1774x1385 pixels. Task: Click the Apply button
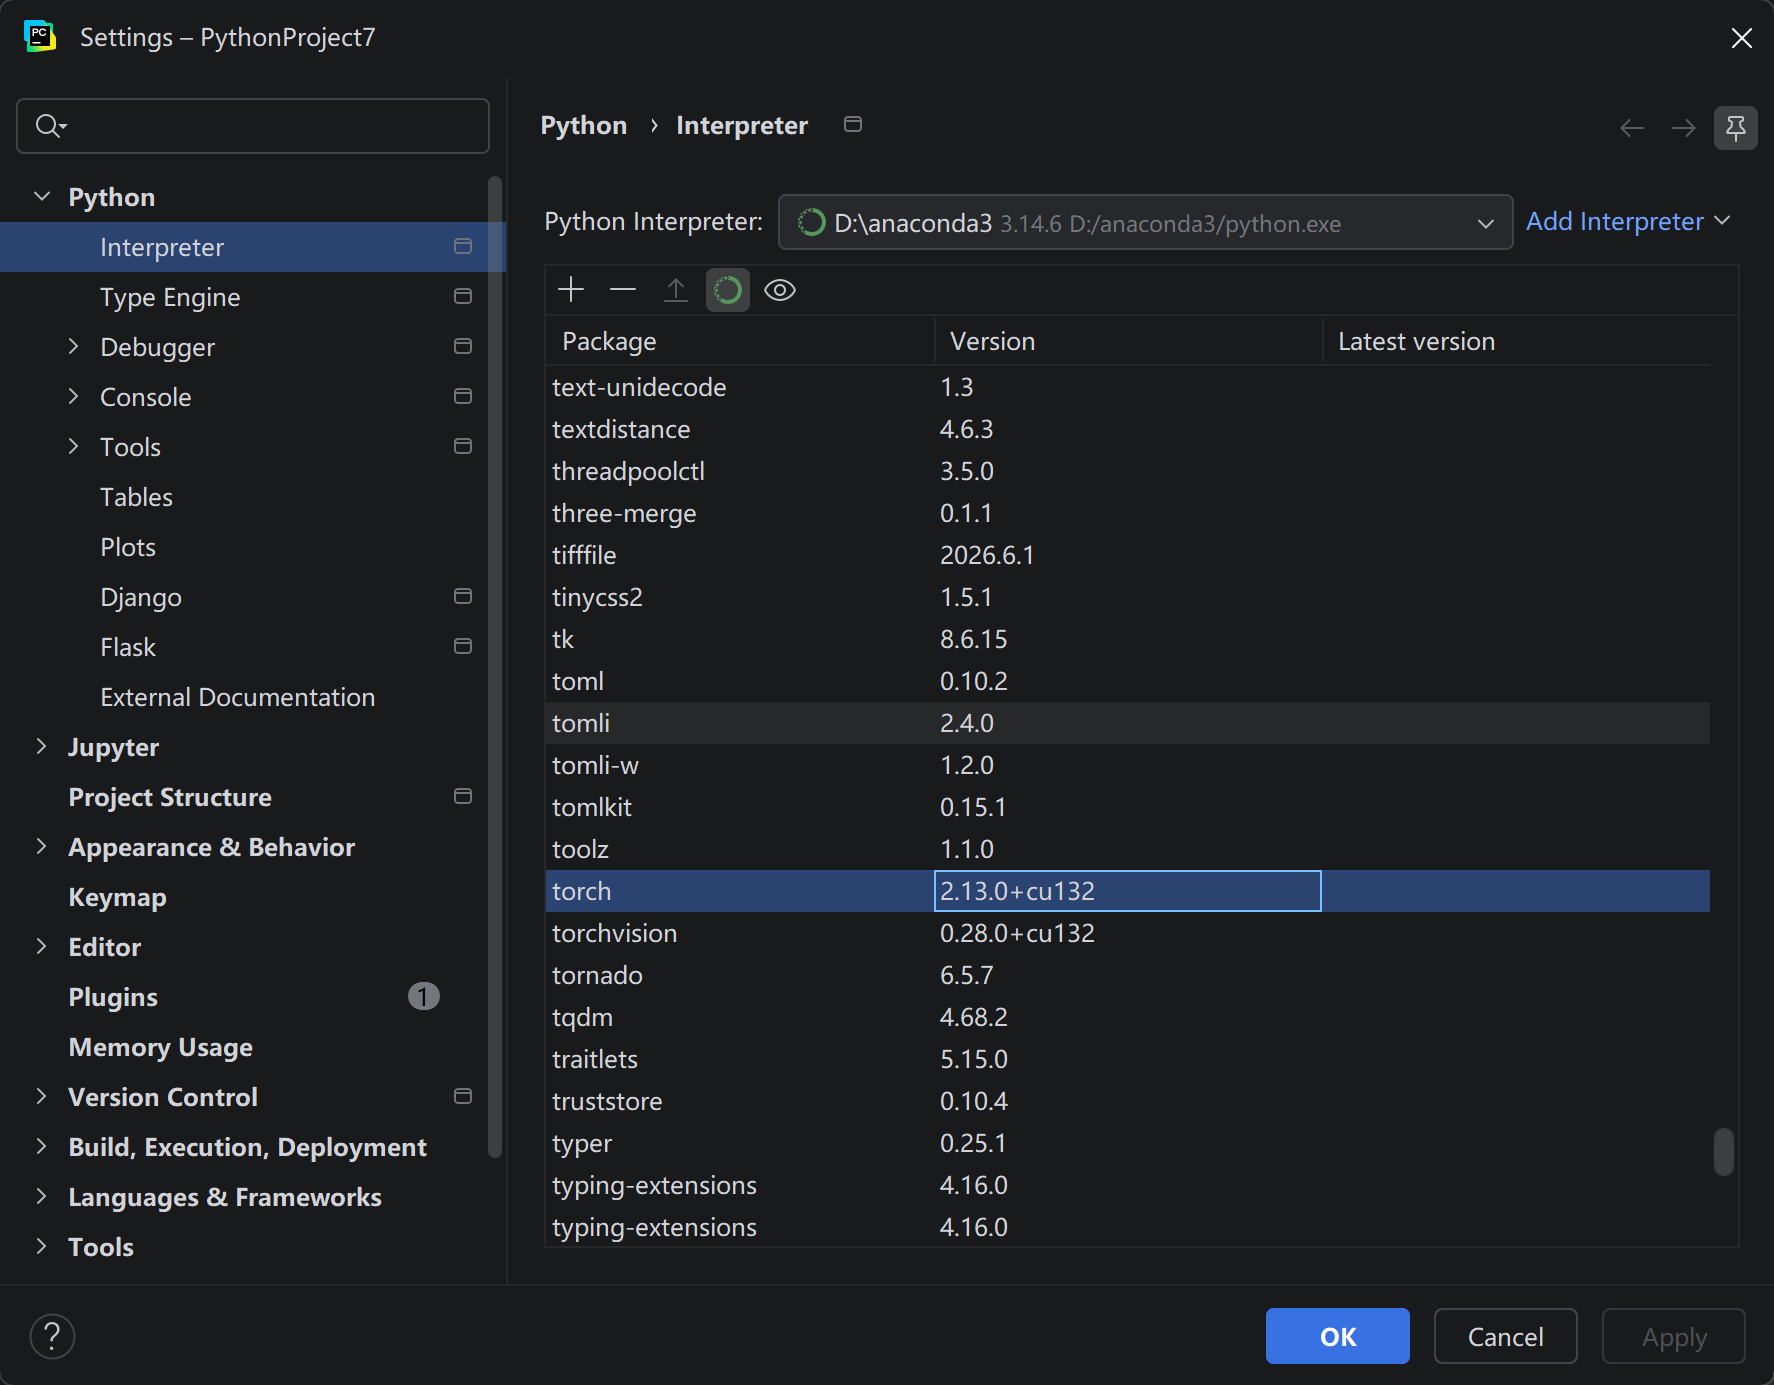[1673, 1336]
